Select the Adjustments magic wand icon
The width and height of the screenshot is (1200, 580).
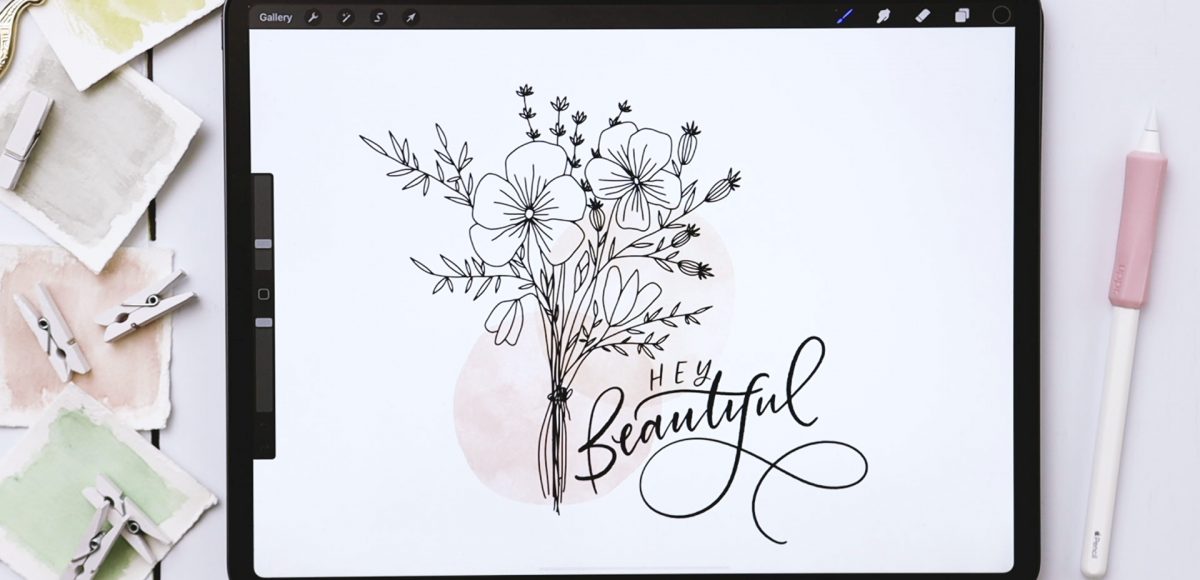tap(344, 16)
